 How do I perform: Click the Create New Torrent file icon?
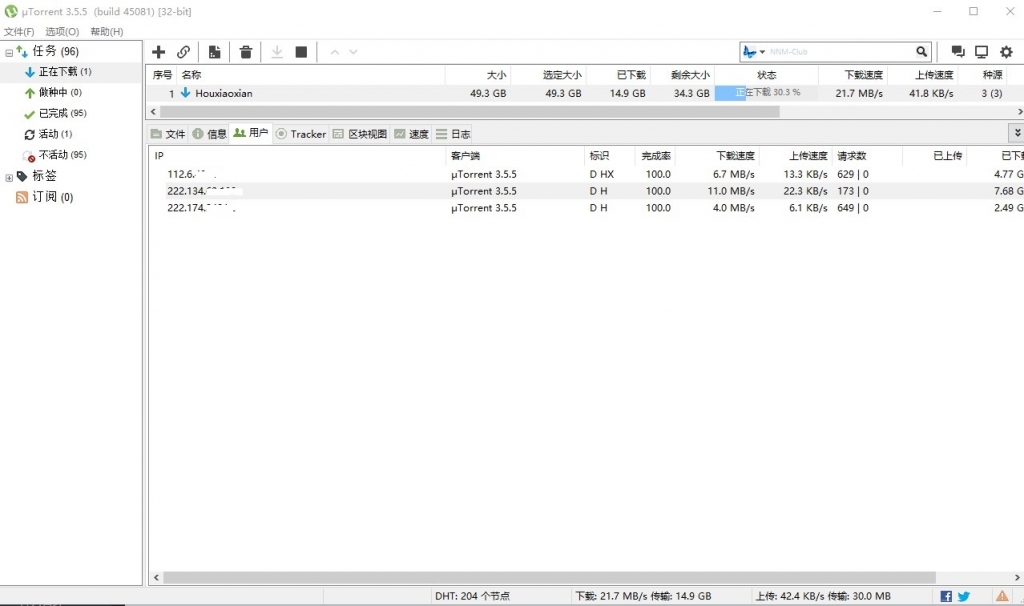(x=214, y=52)
